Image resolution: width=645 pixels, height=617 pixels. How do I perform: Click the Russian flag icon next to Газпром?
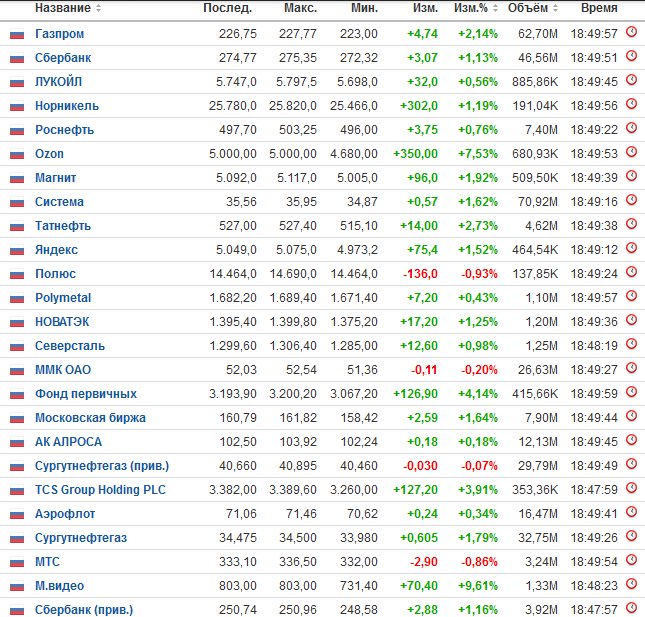[17, 35]
